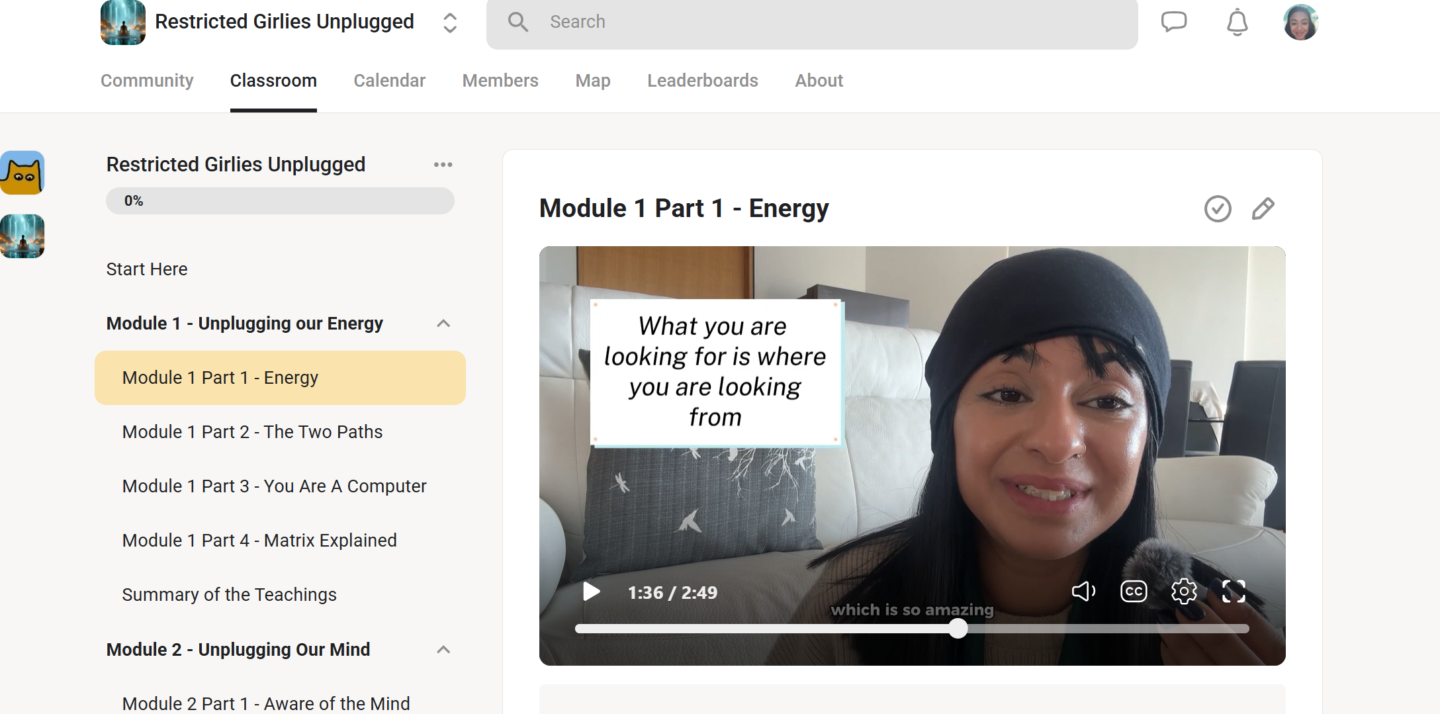Click the video playhead knob
The width and height of the screenshot is (1440, 714).
point(958,628)
